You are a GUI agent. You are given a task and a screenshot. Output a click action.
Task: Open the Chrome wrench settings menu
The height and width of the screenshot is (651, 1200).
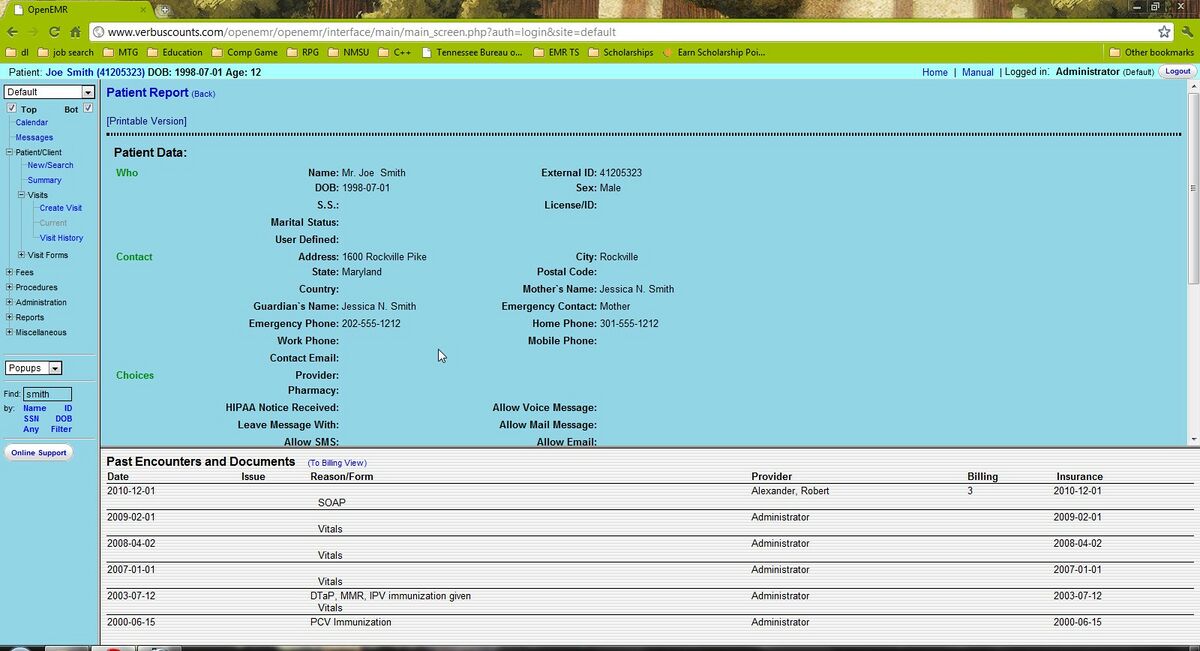(1186, 31)
